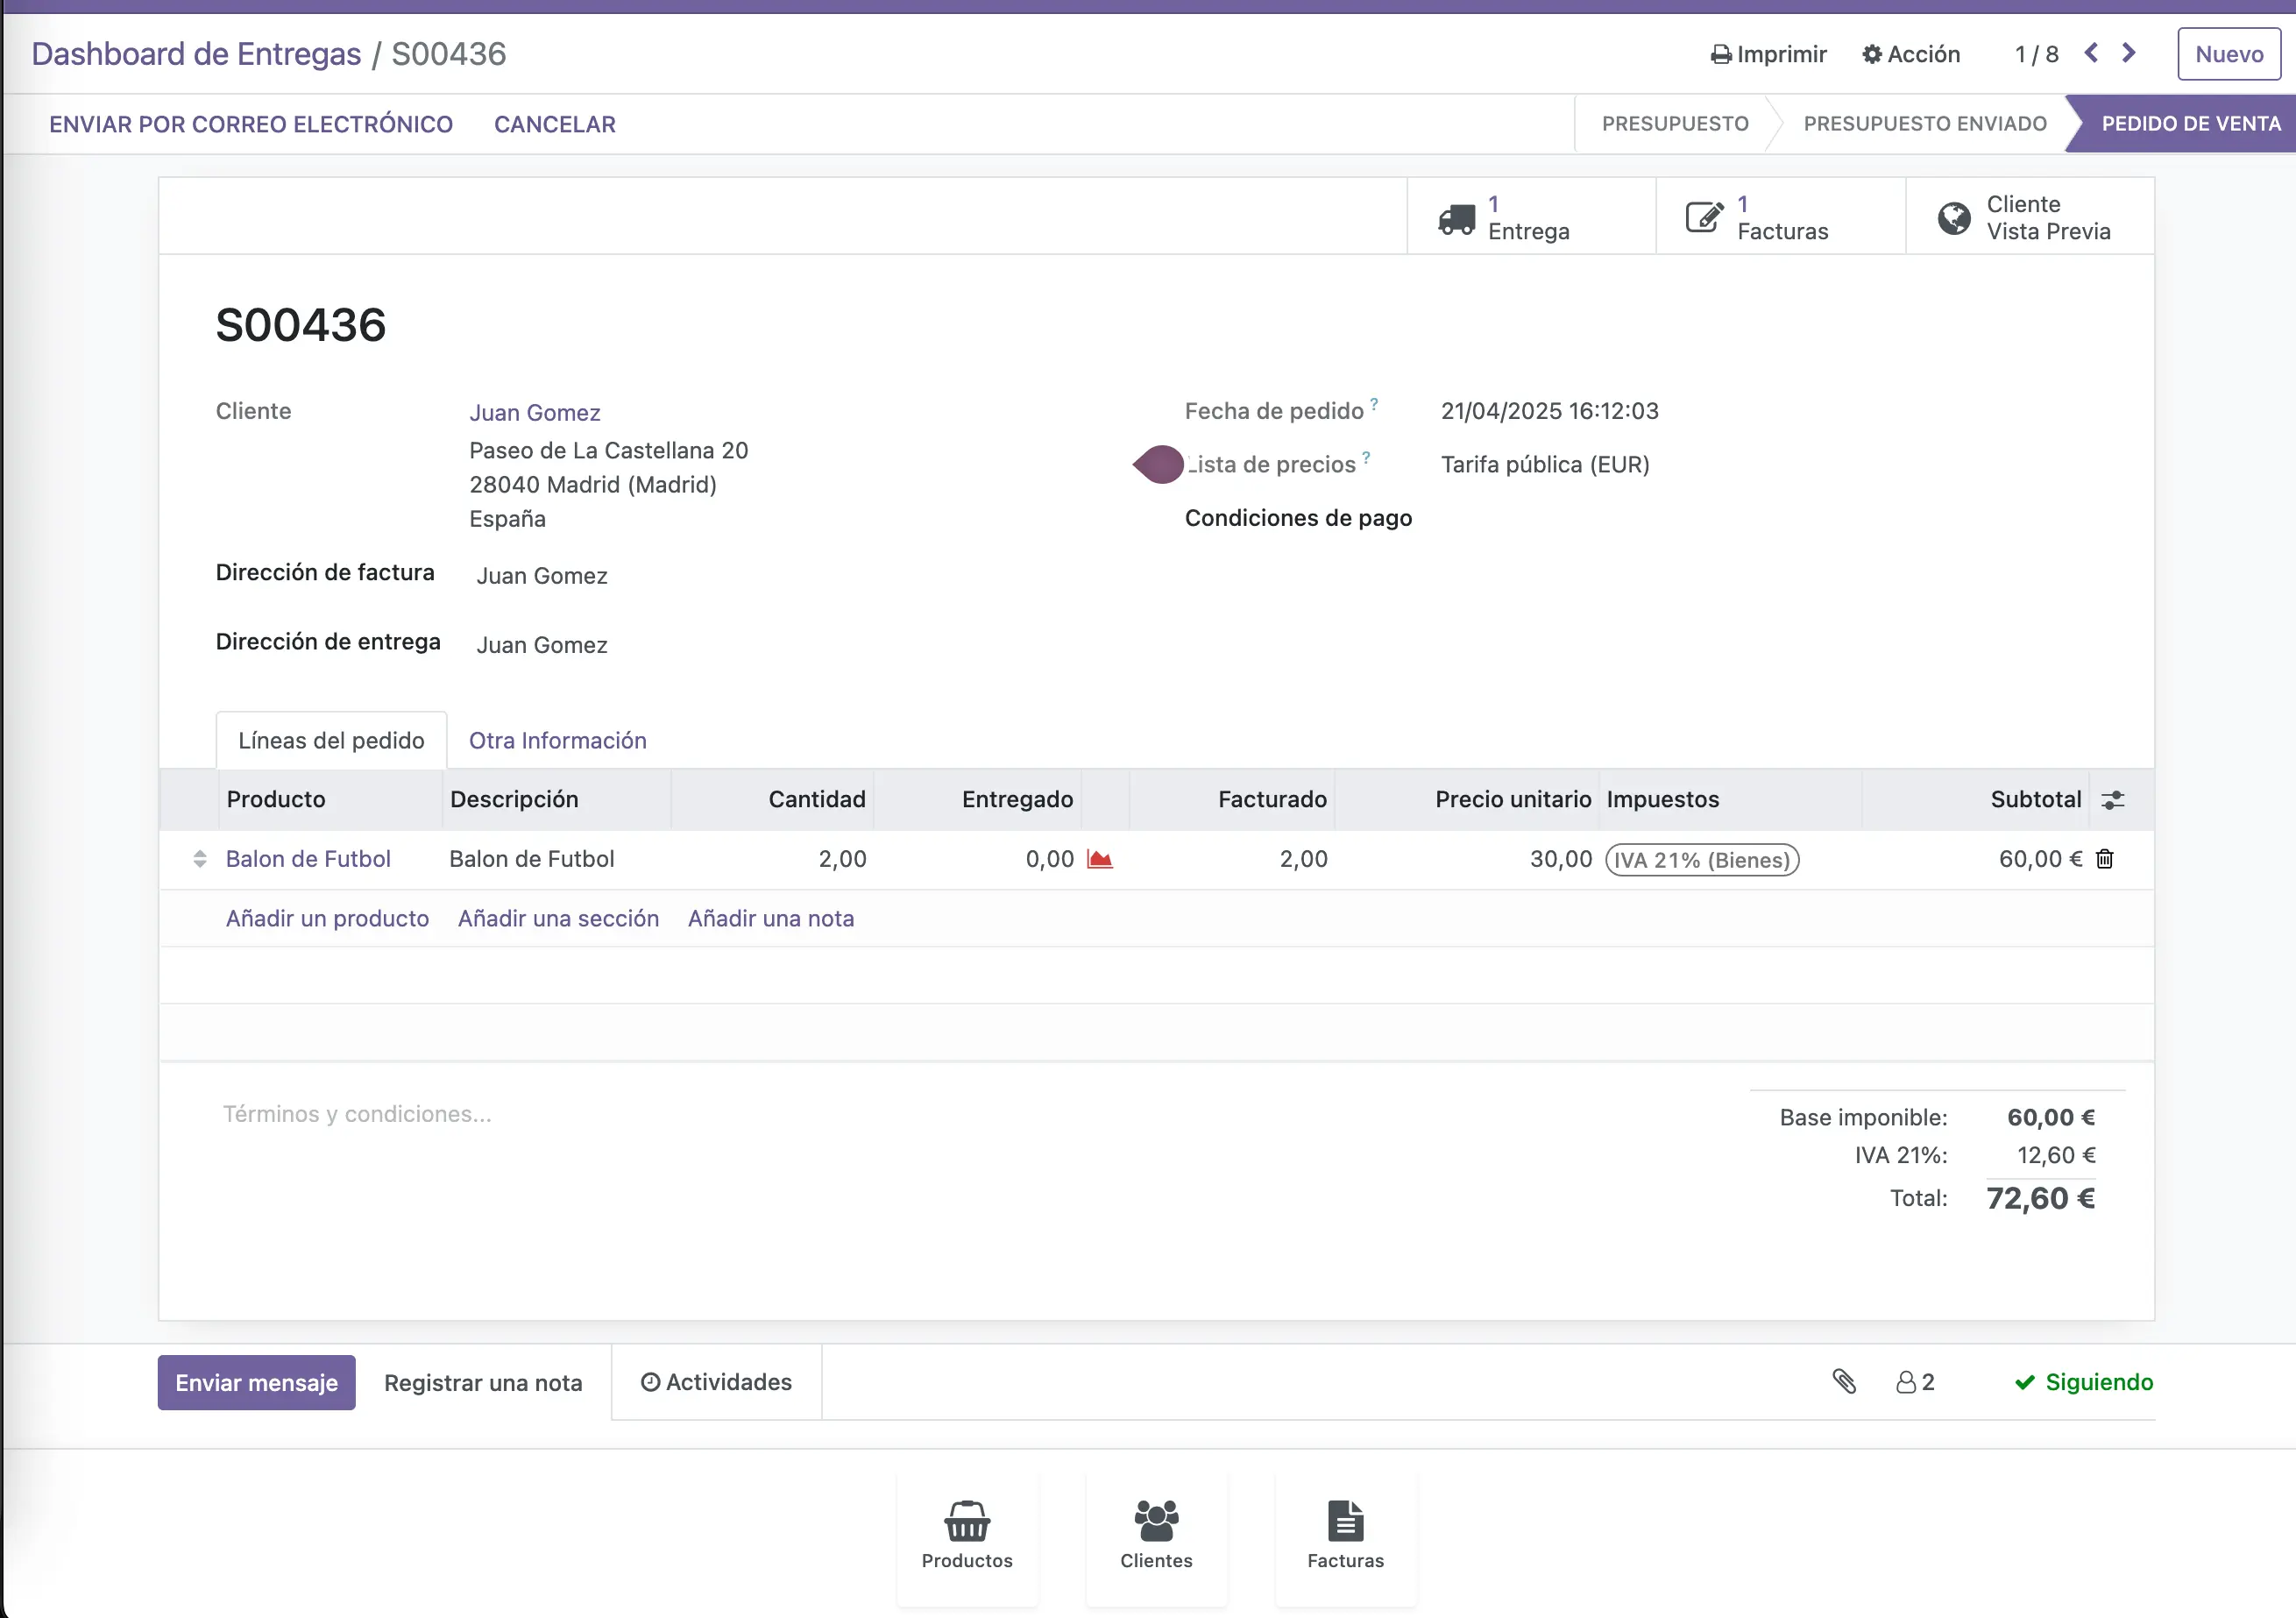Delete the Balon de Futbol order line
Image resolution: width=2296 pixels, height=1618 pixels.
pos(2105,859)
